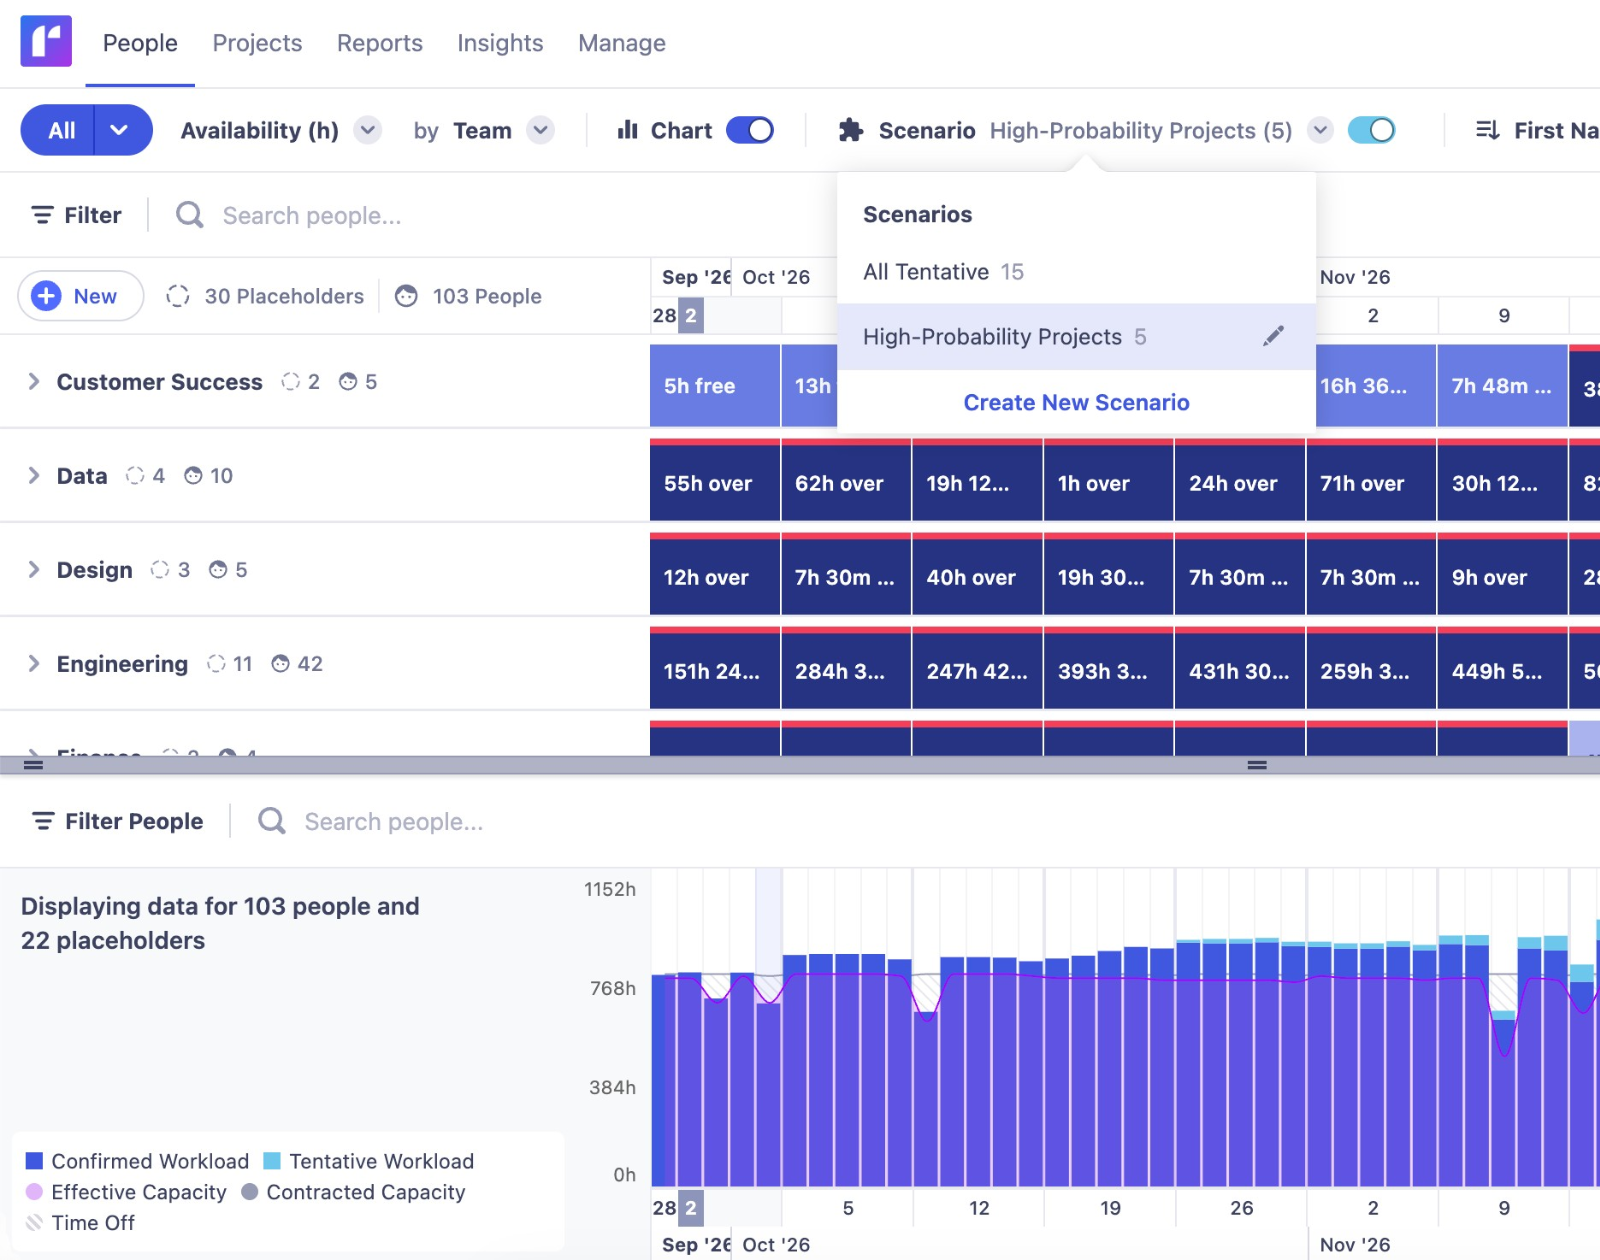Open the by Team grouping dropdown
The image size is (1600, 1260).
point(541,130)
